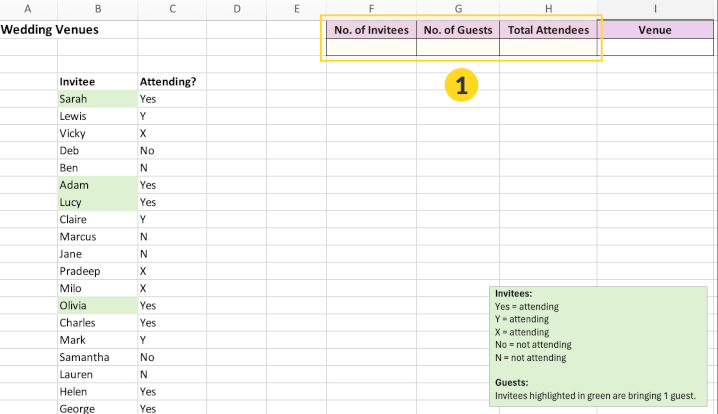Select the Attending? column heading cell

pos(168,82)
